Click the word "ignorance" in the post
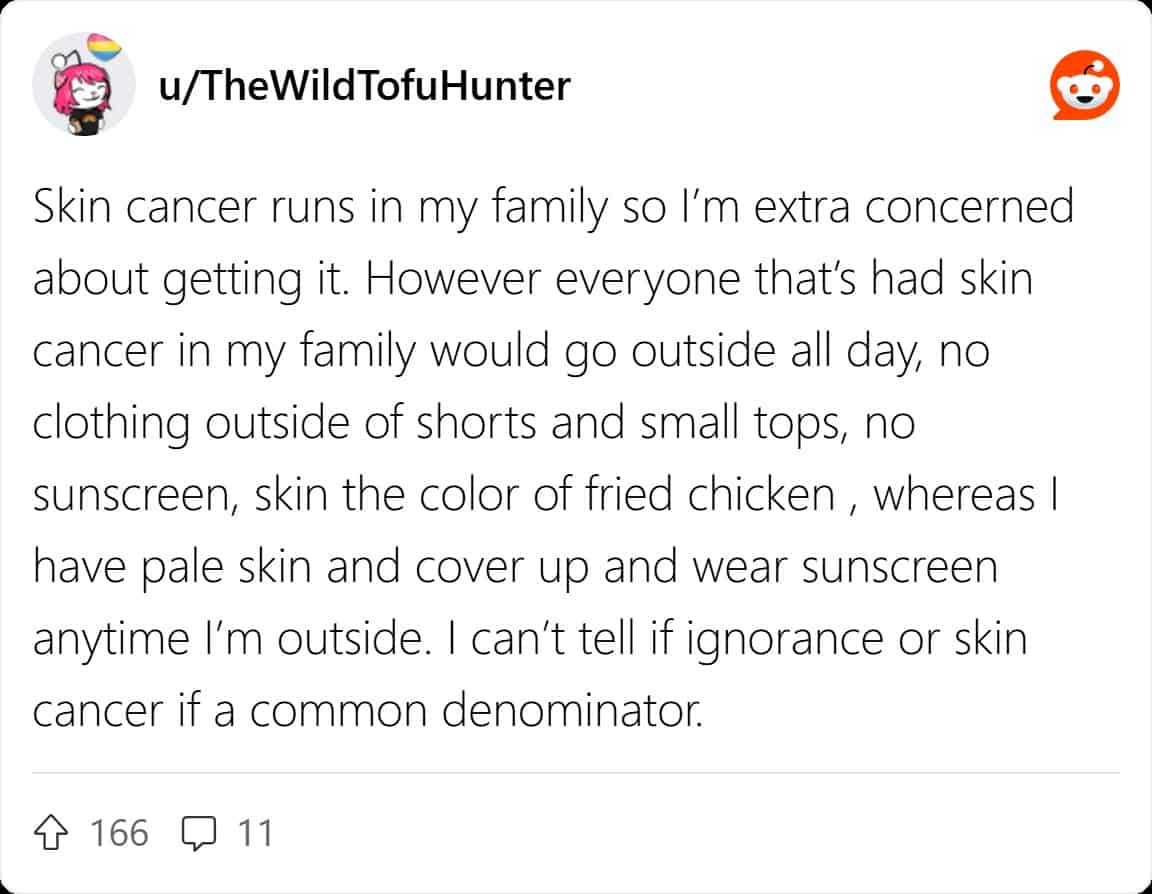The image size is (1152, 894). 784,640
